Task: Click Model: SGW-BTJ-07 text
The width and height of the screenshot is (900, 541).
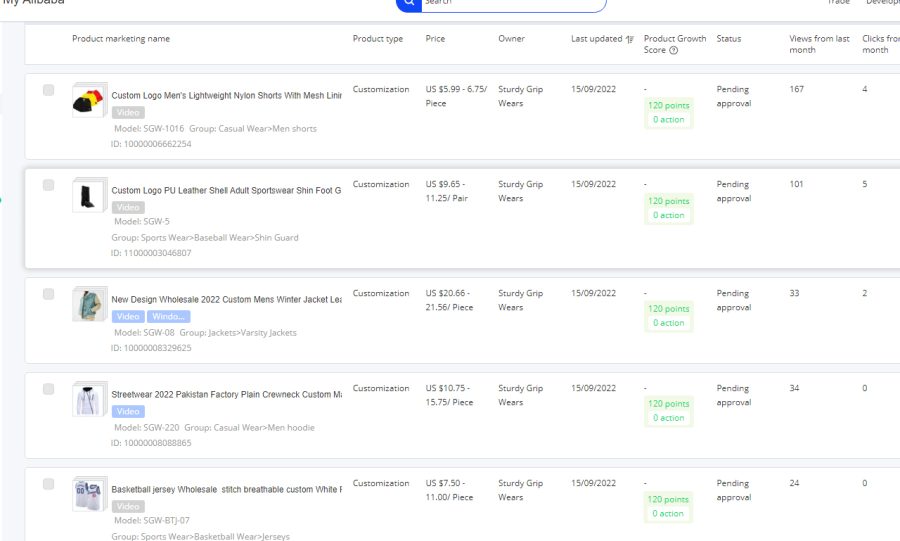Action: point(152,520)
